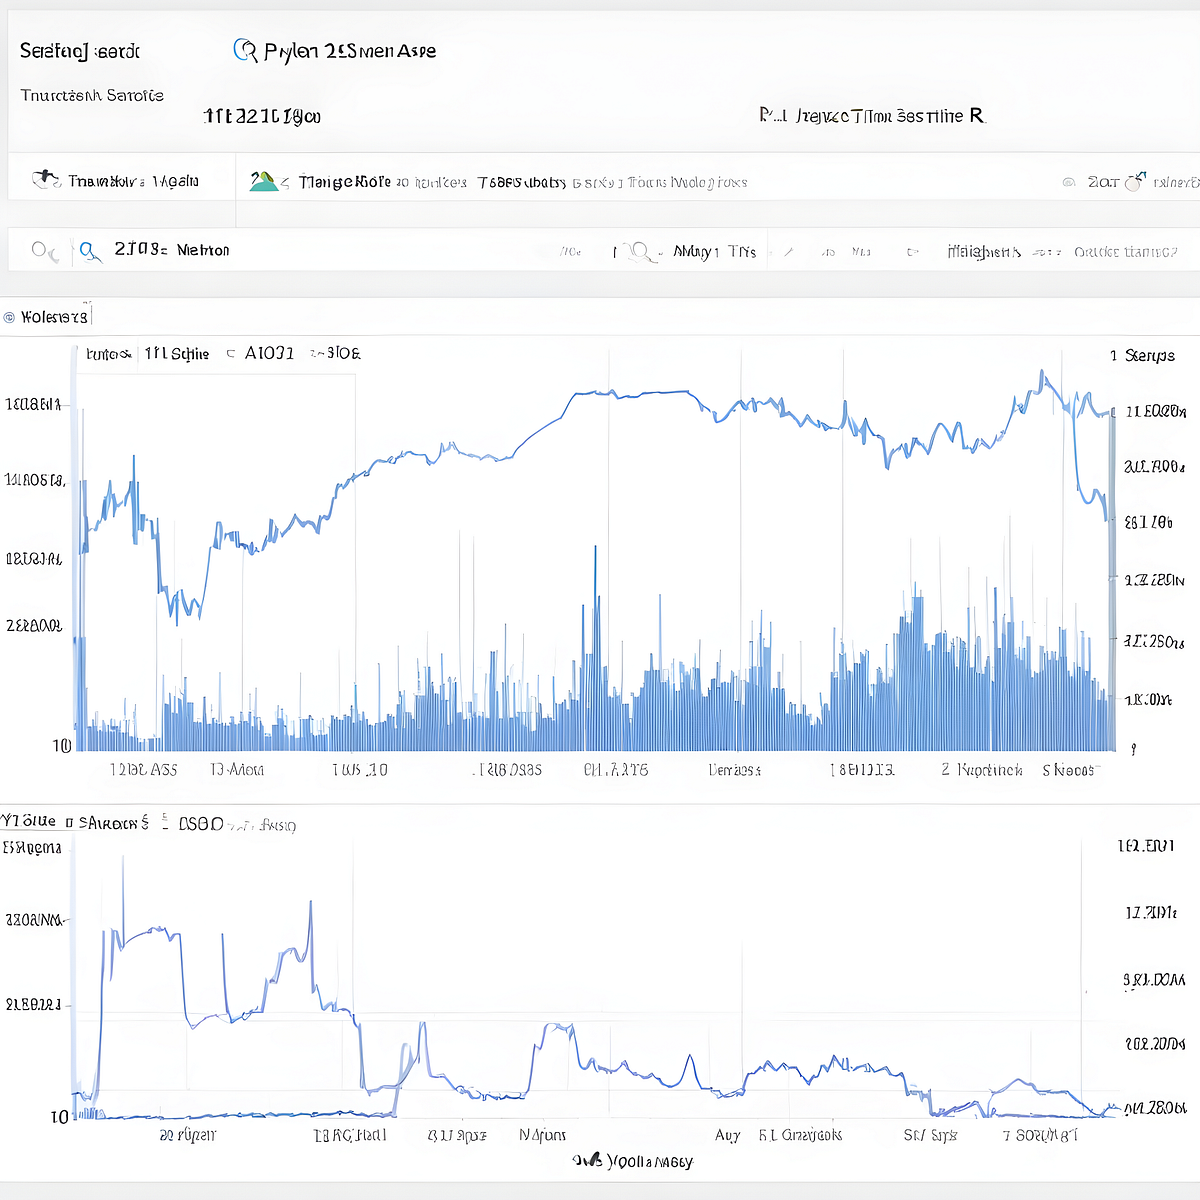Click the mountain chart-style icon in the menu bar
The width and height of the screenshot is (1200, 1200).
(x=265, y=181)
